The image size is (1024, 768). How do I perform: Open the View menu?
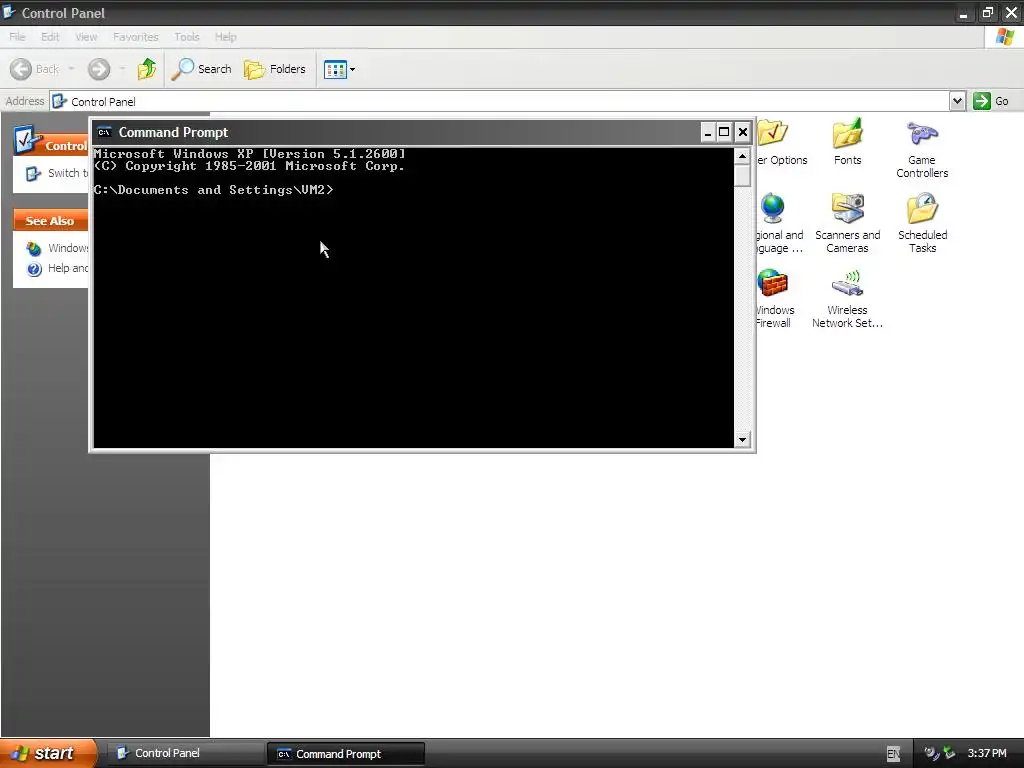click(x=86, y=37)
